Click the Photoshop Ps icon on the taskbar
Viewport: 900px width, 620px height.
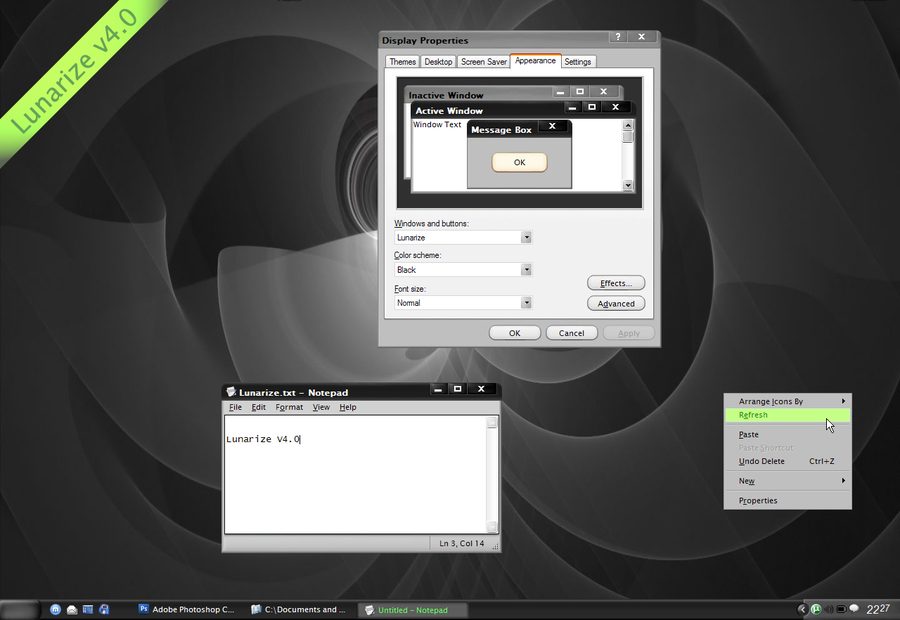click(x=143, y=609)
